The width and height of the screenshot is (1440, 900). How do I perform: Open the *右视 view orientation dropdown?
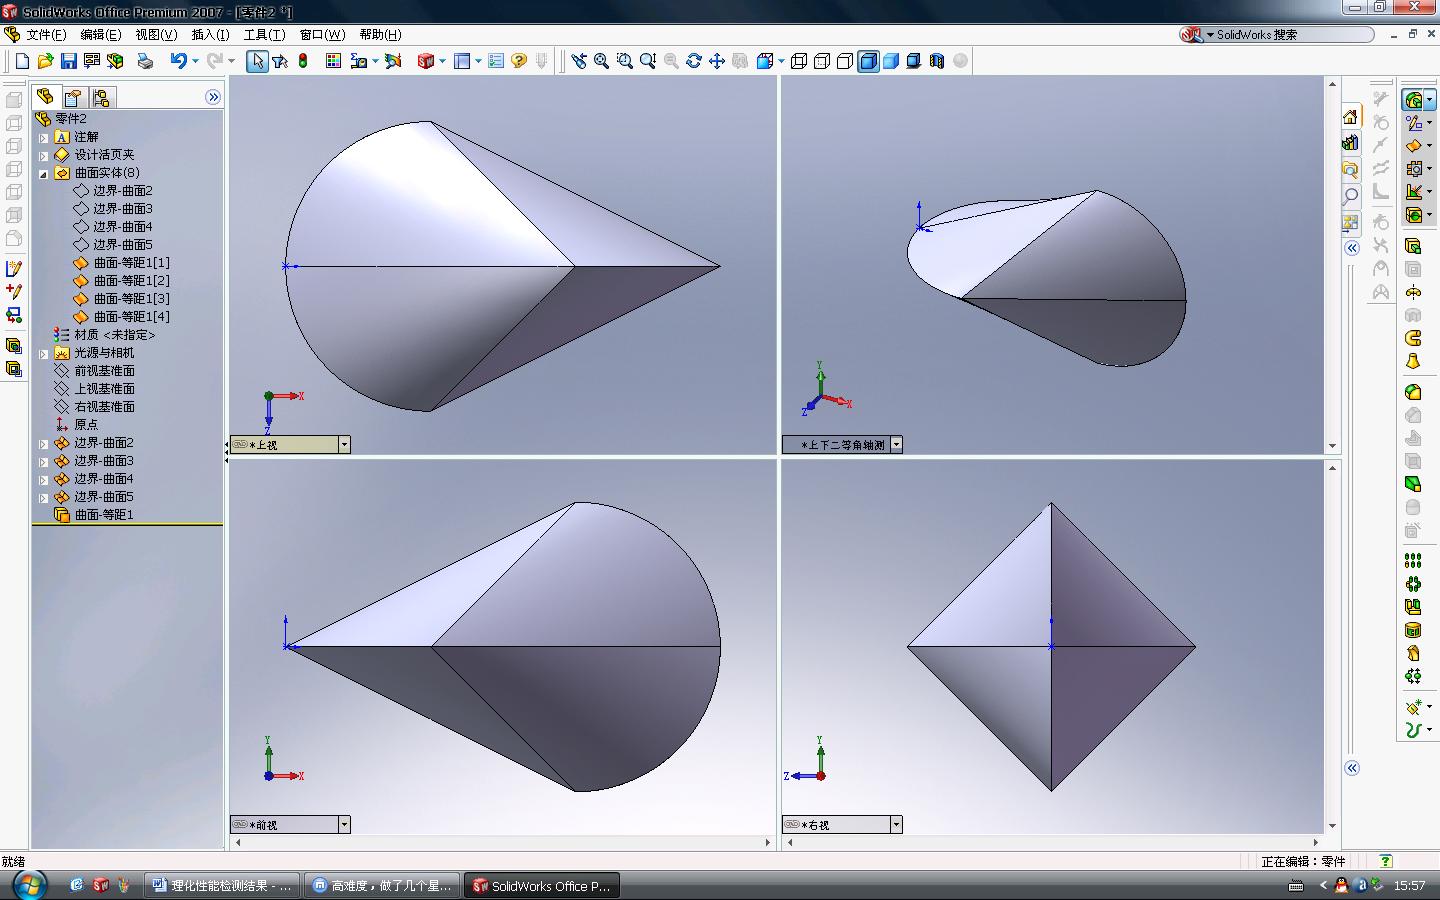pos(896,825)
